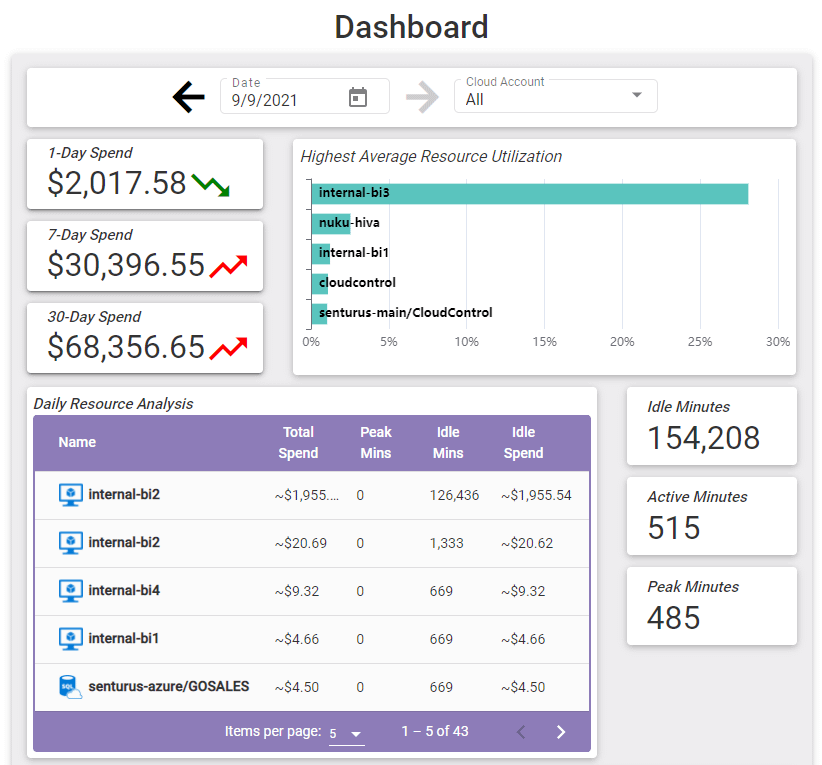Click VM icon in internal-bi1 table row
822x765 pixels.
[70, 639]
